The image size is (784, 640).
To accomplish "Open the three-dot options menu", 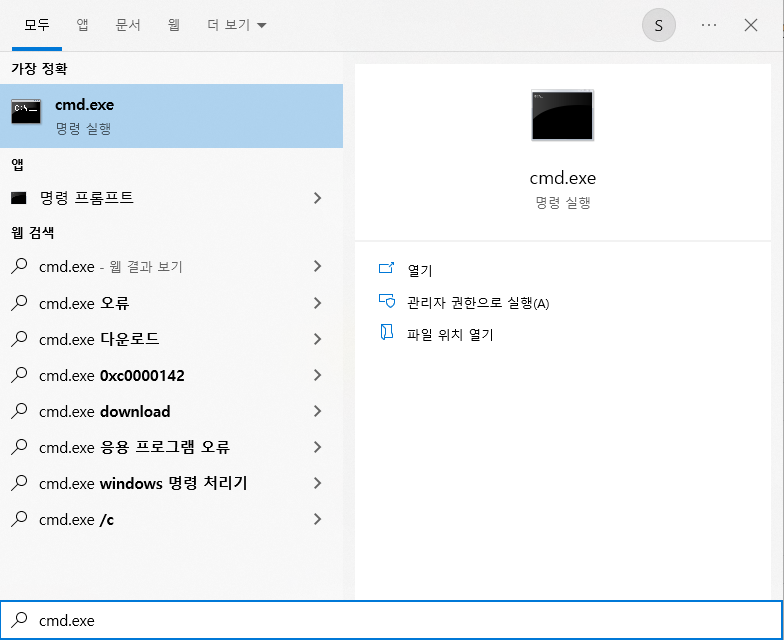I will pyautogui.click(x=709, y=25).
